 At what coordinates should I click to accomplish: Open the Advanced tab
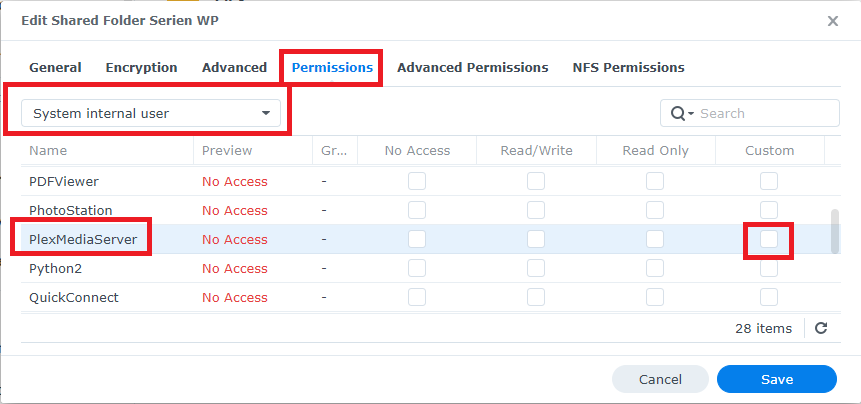point(234,68)
